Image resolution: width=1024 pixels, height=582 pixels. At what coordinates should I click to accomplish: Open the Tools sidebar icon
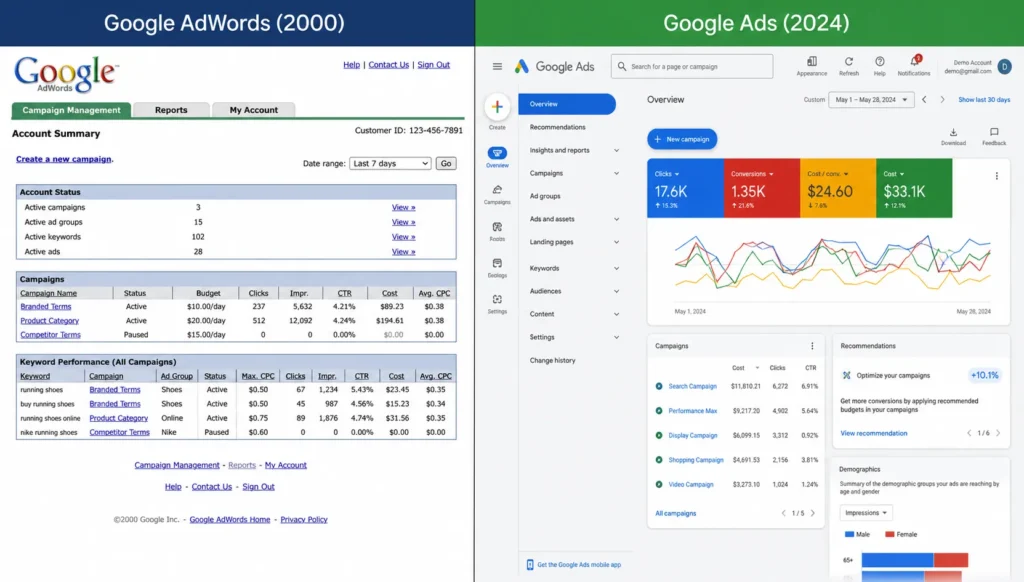point(497,227)
